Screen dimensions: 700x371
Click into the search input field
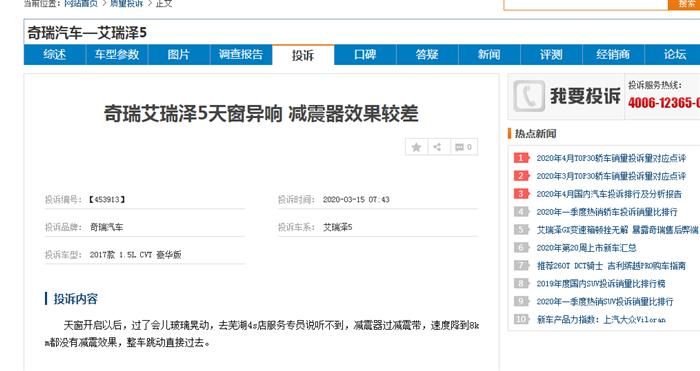(x=586, y=4)
